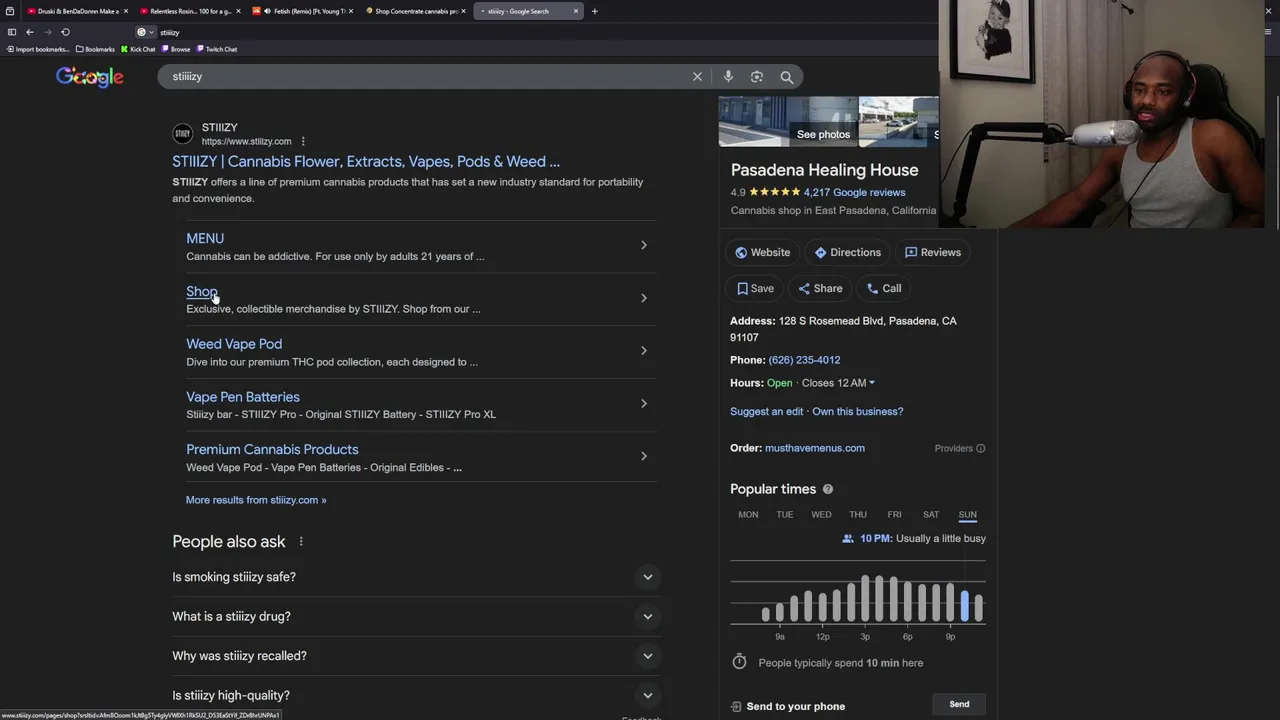This screenshot has width=1280, height=720.
Task: Click the Providers info icon
Action: pos(980,448)
